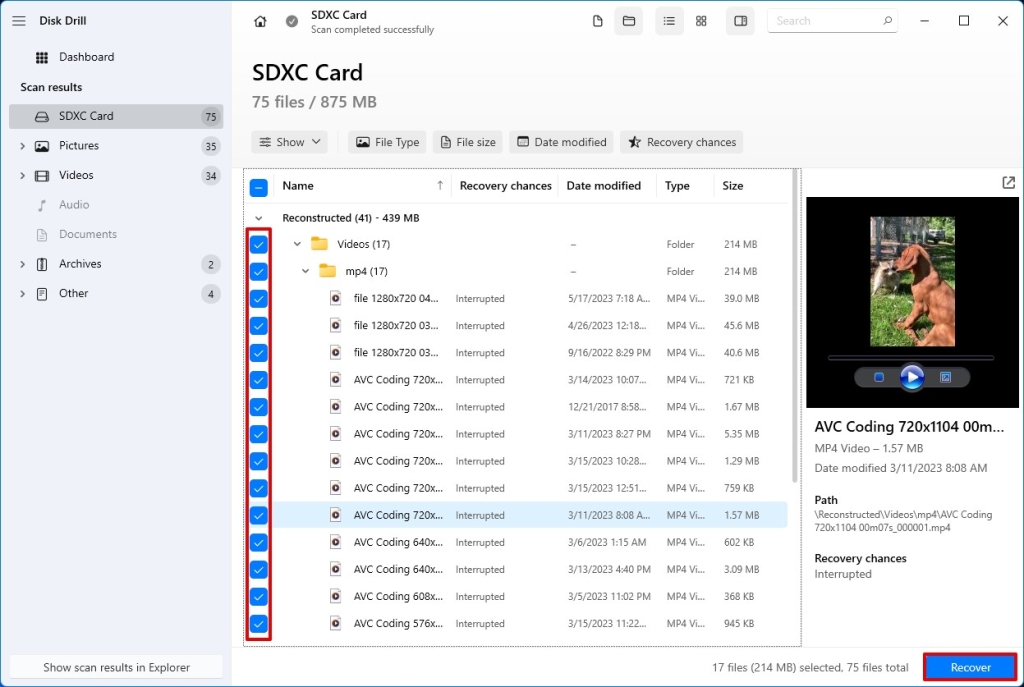Switch to list view in the toolbar
Viewport: 1024px width, 687px height.
click(x=669, y=20)
